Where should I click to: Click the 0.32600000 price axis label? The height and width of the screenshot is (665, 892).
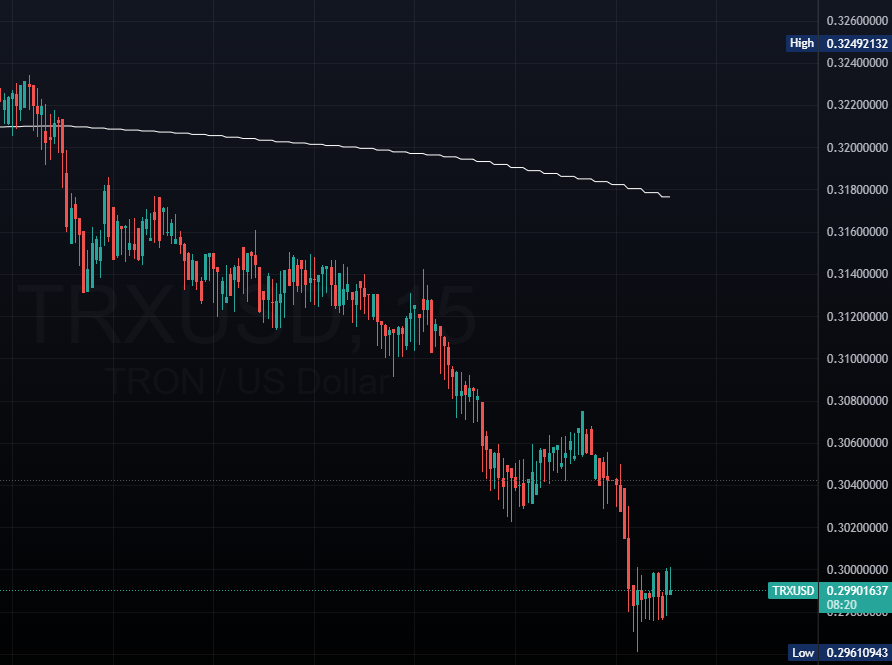click(857, 21)
